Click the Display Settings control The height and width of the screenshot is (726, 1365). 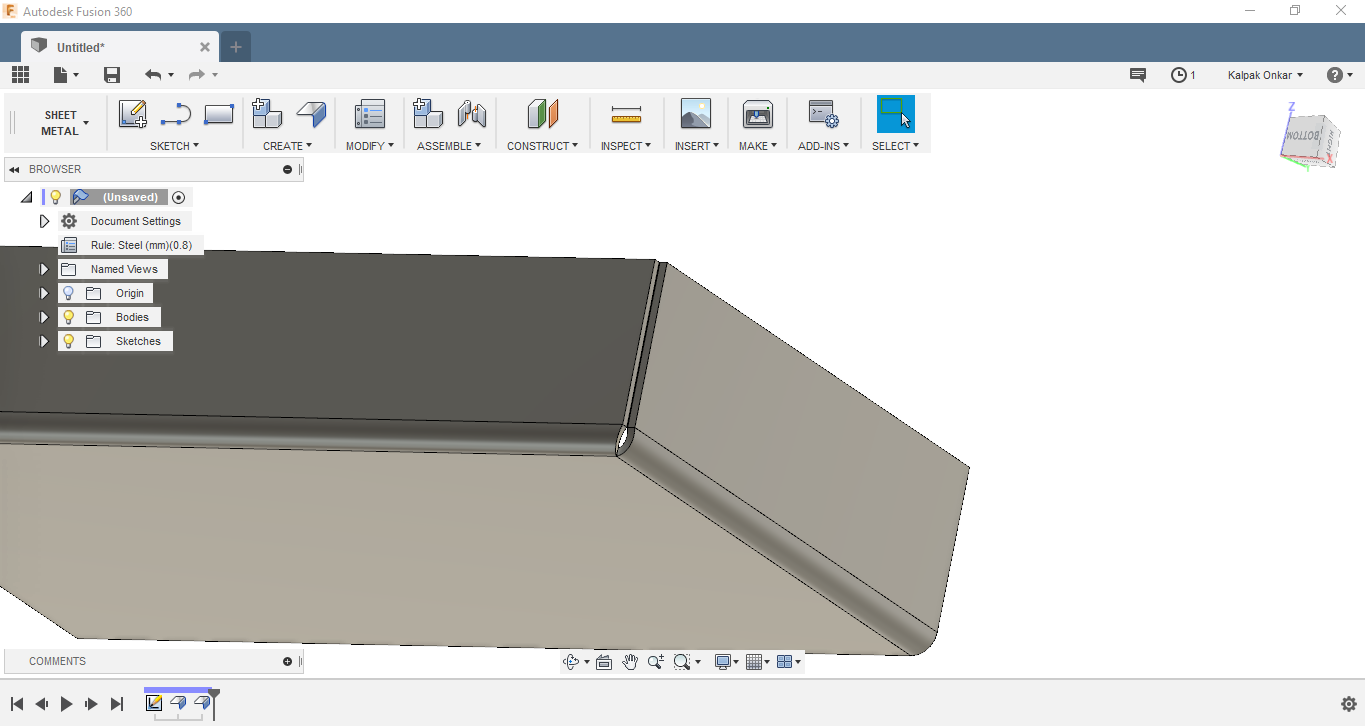pyautogui.click(x=724, y=661)
